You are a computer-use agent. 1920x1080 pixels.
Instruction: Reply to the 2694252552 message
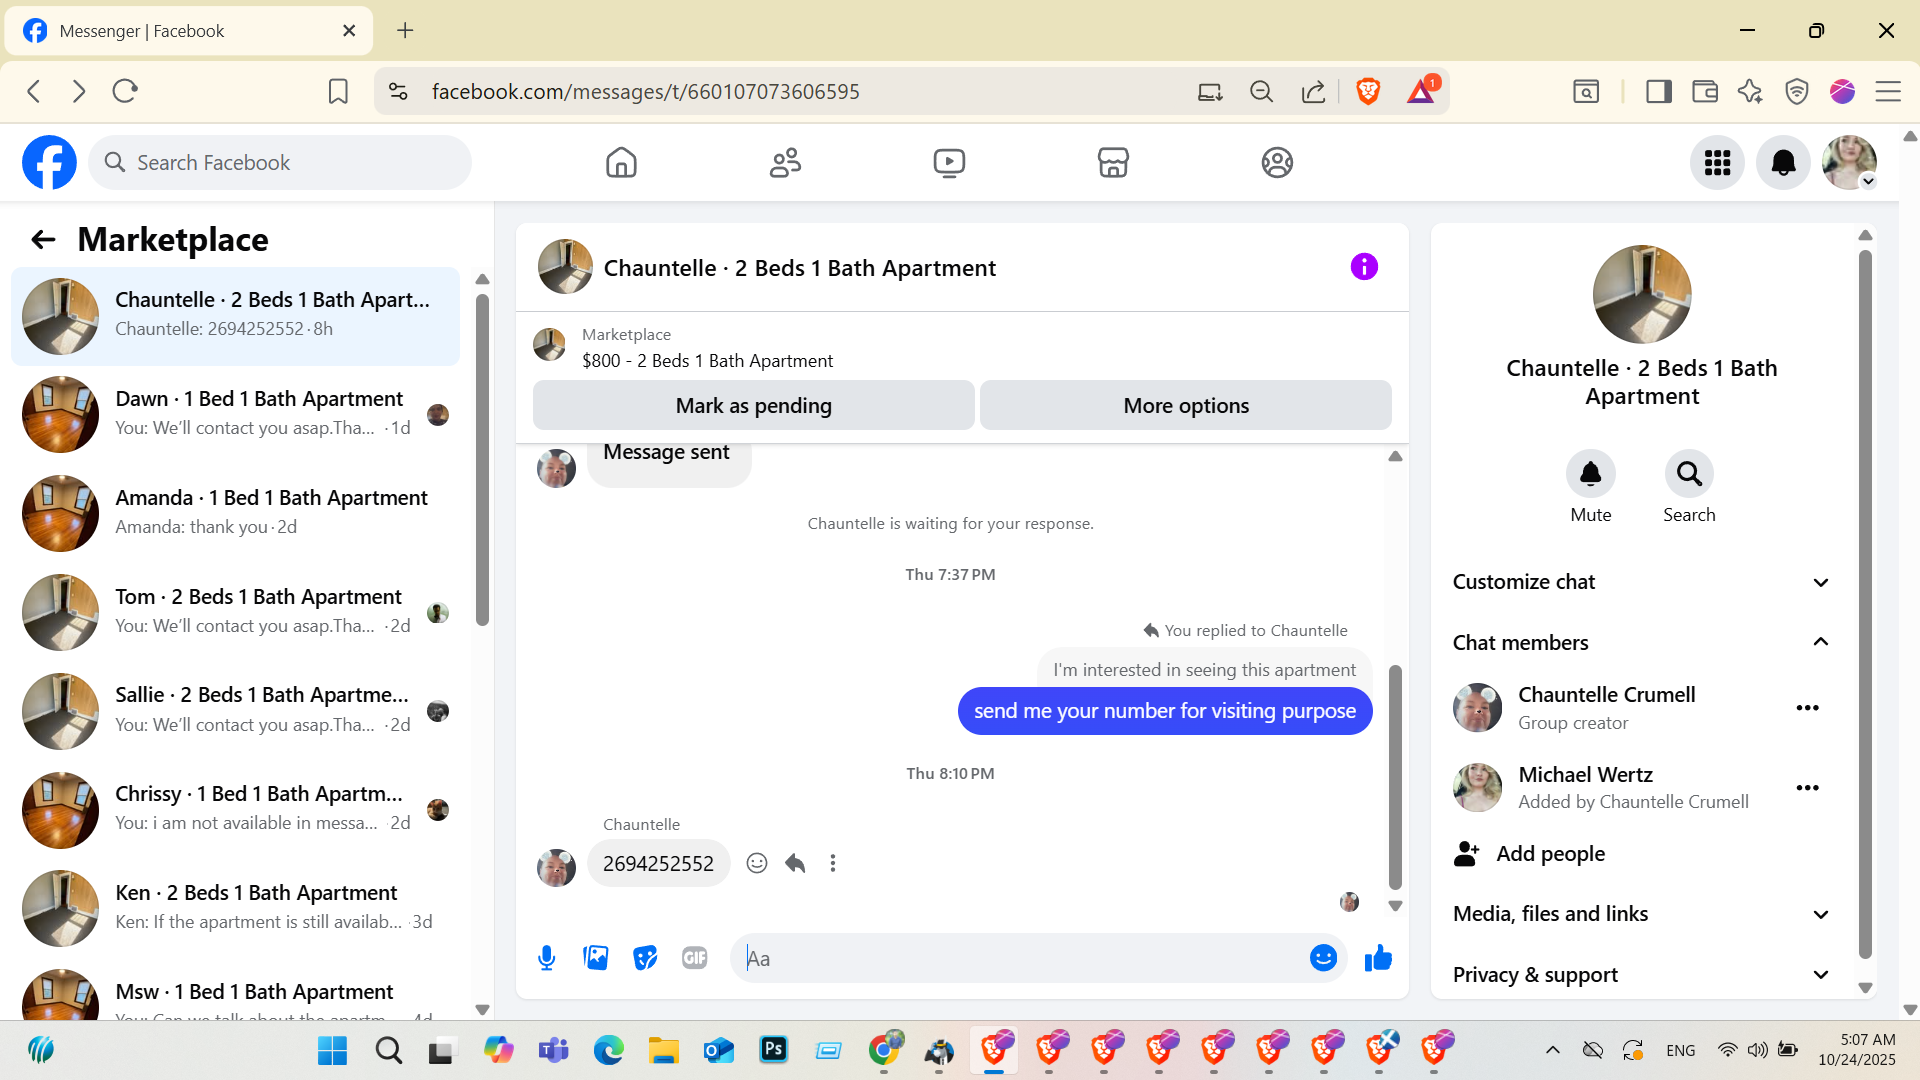click(x=795, y=863)
